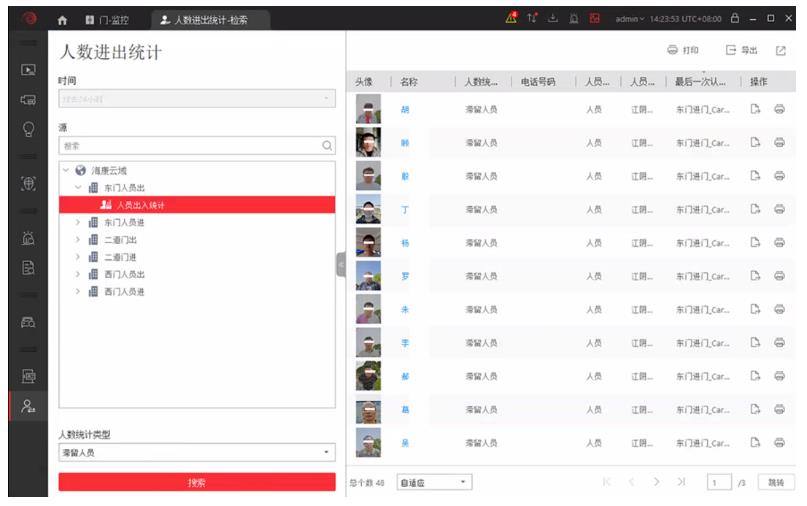
Task: Click the Home icon in top bar
Action: [62, 19]
